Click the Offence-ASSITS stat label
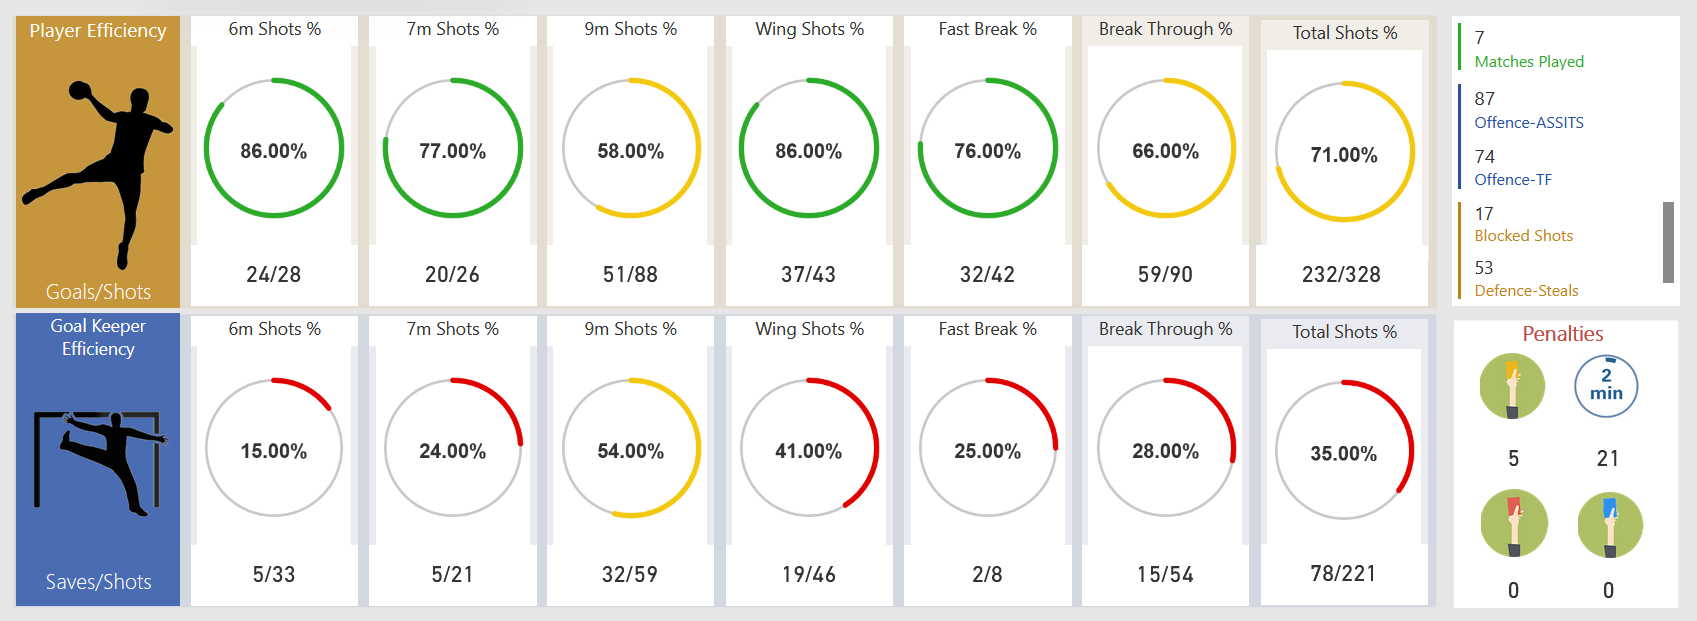 pyautogui.click(x=1529, y=123)
